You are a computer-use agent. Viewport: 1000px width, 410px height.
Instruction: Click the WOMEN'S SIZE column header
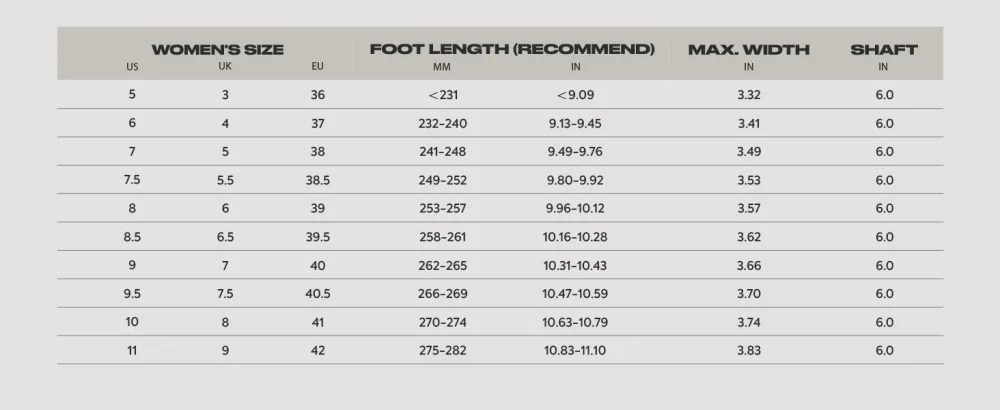click(217, 50)
